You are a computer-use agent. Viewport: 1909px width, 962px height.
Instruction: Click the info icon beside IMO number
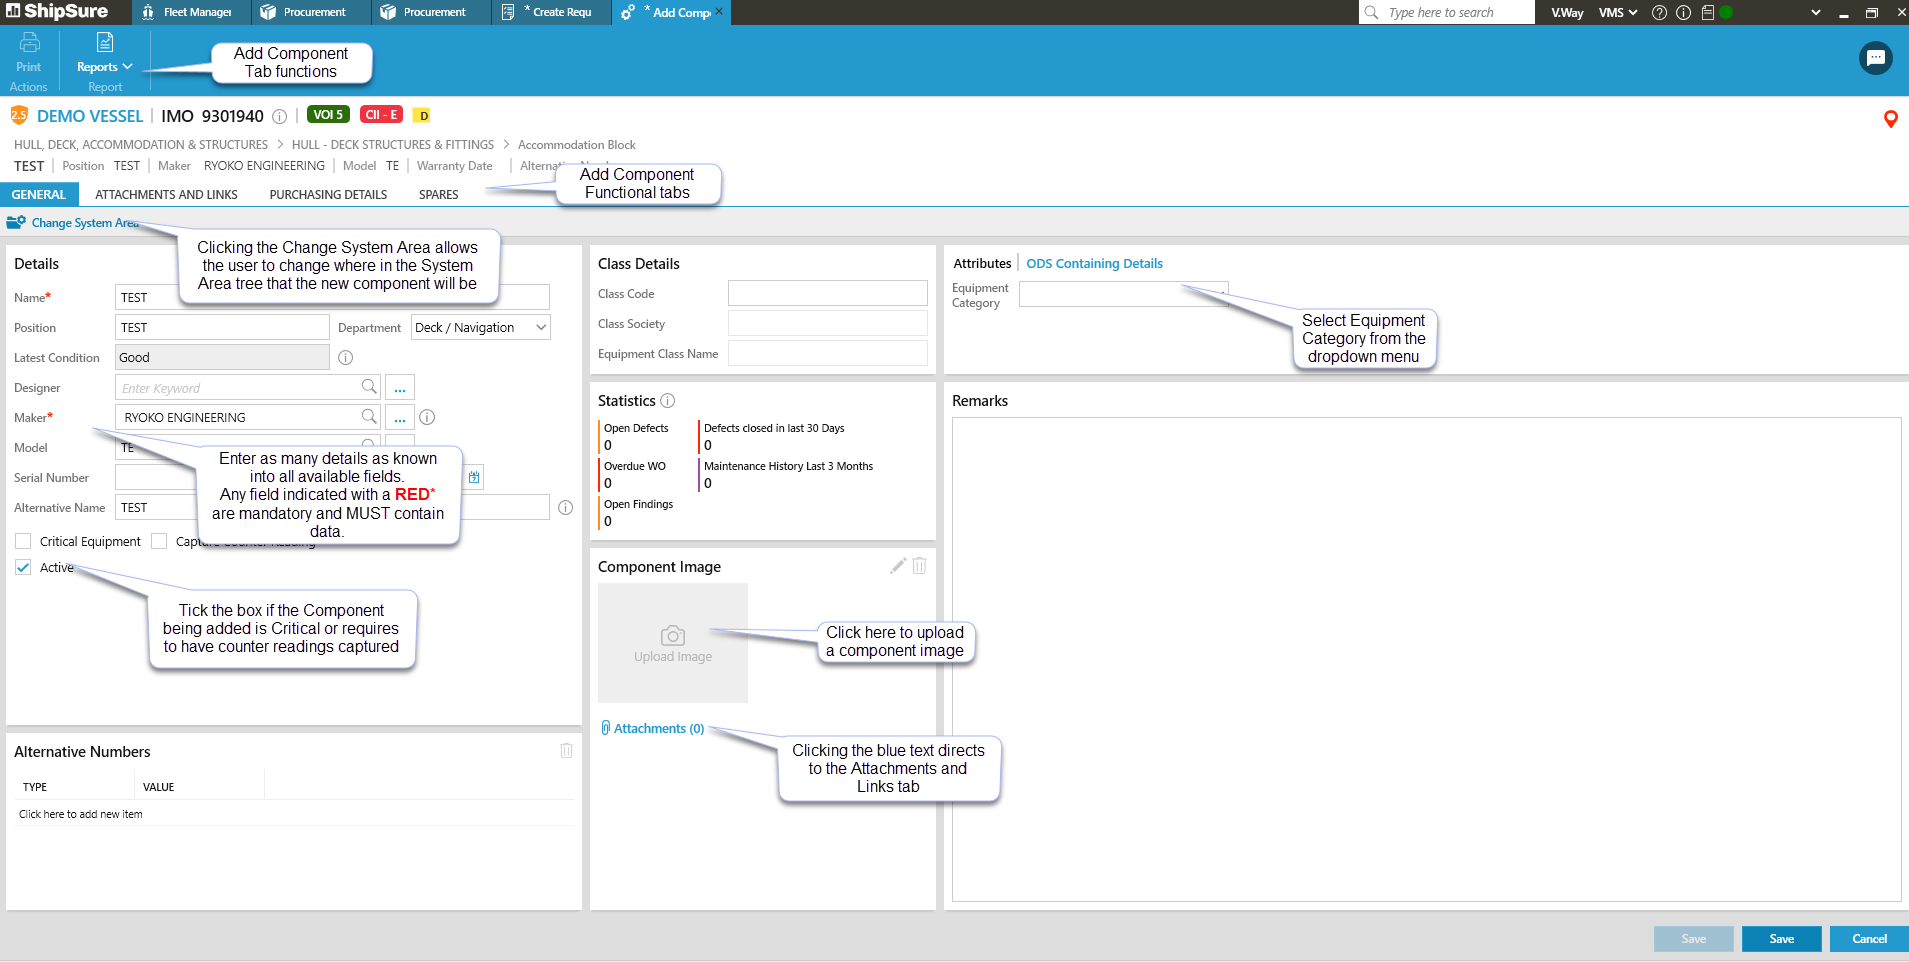[280, 117]
